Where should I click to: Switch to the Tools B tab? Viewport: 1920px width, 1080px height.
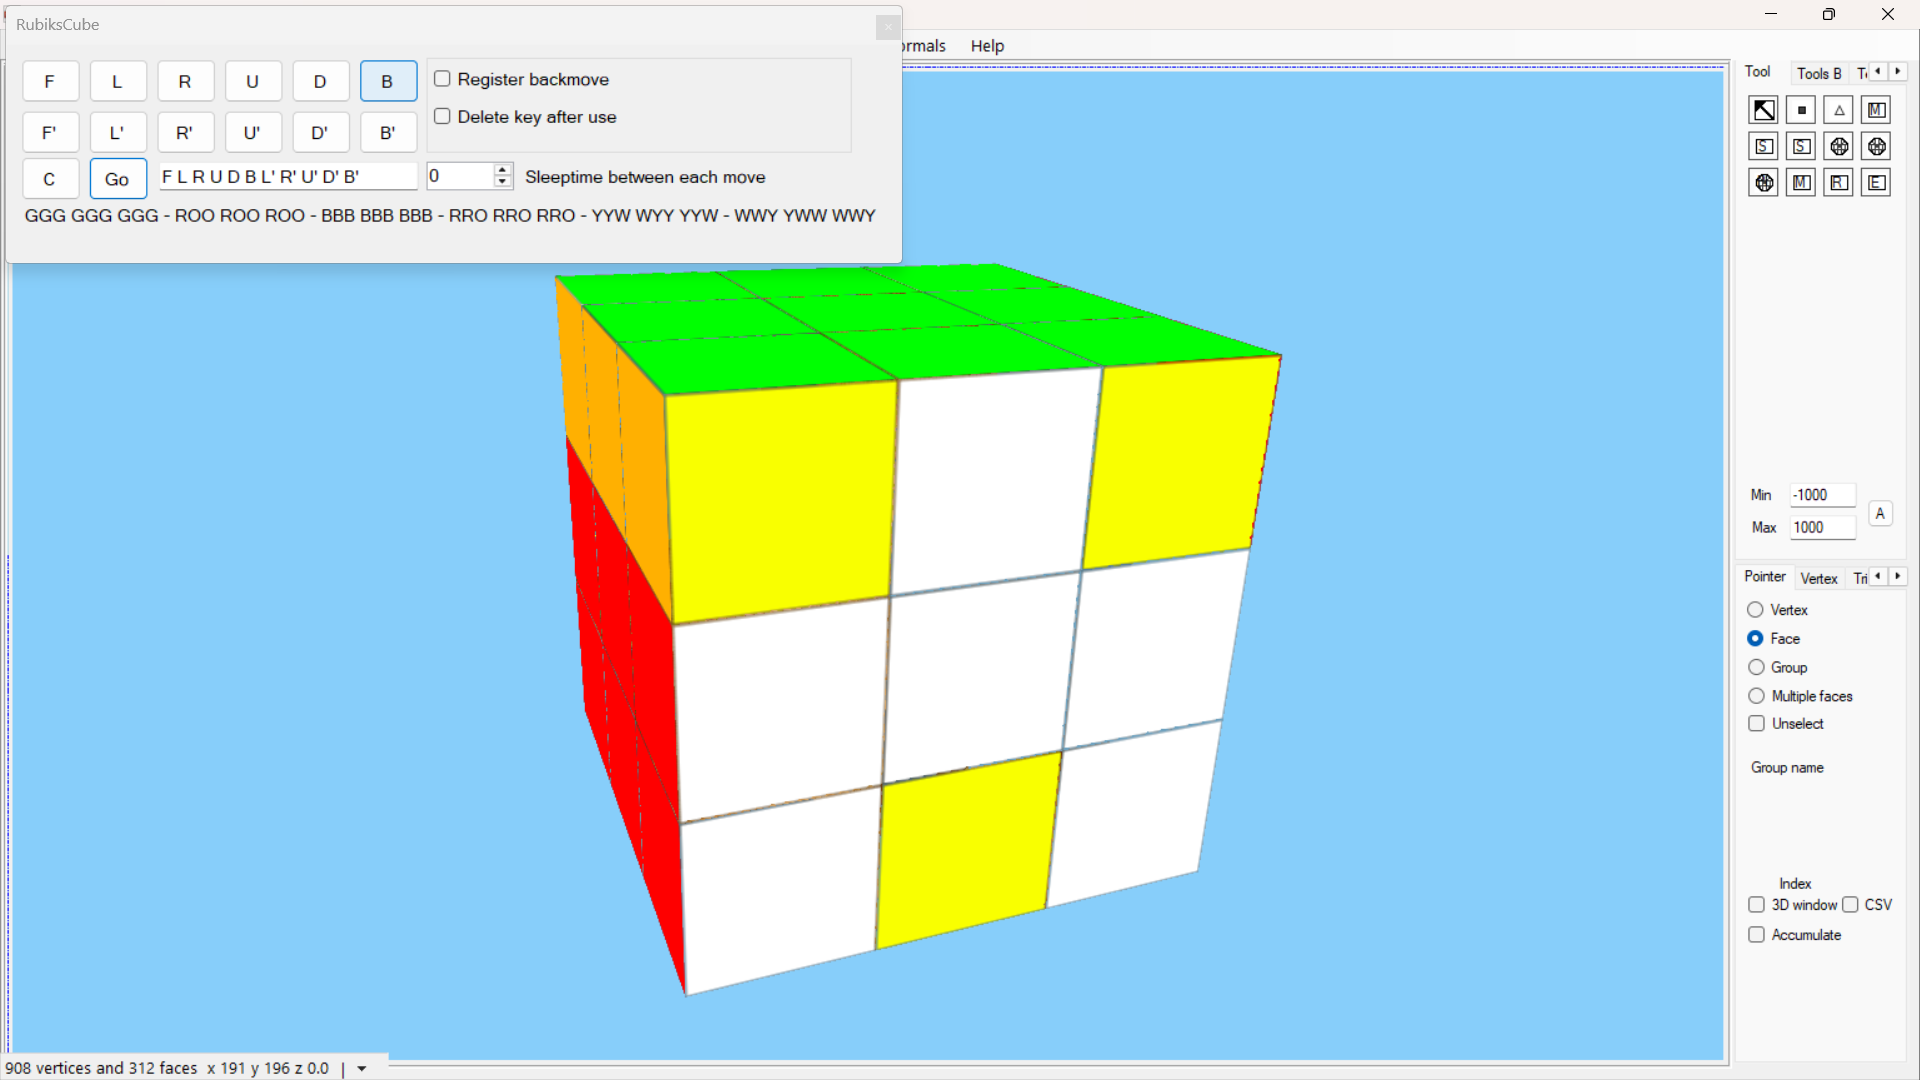1818,73
